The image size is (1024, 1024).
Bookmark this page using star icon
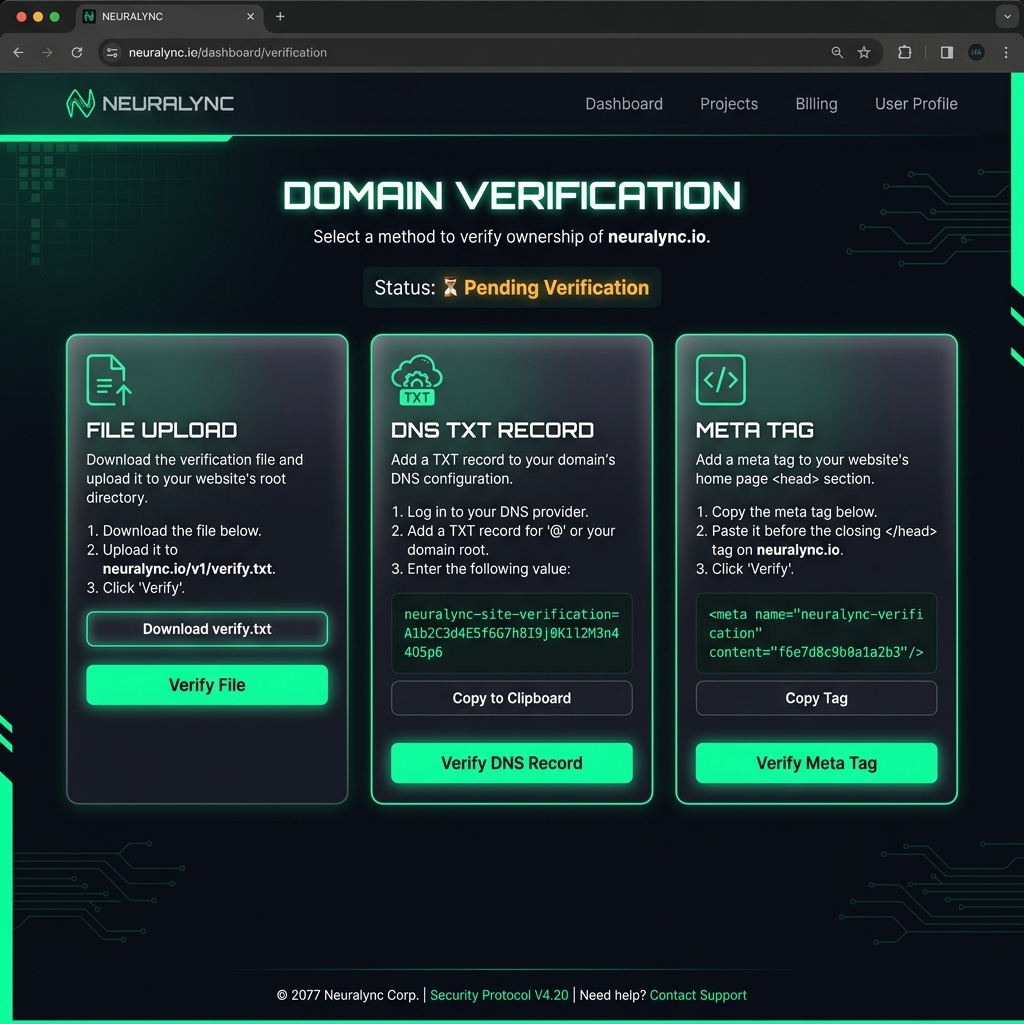(864, 52)
